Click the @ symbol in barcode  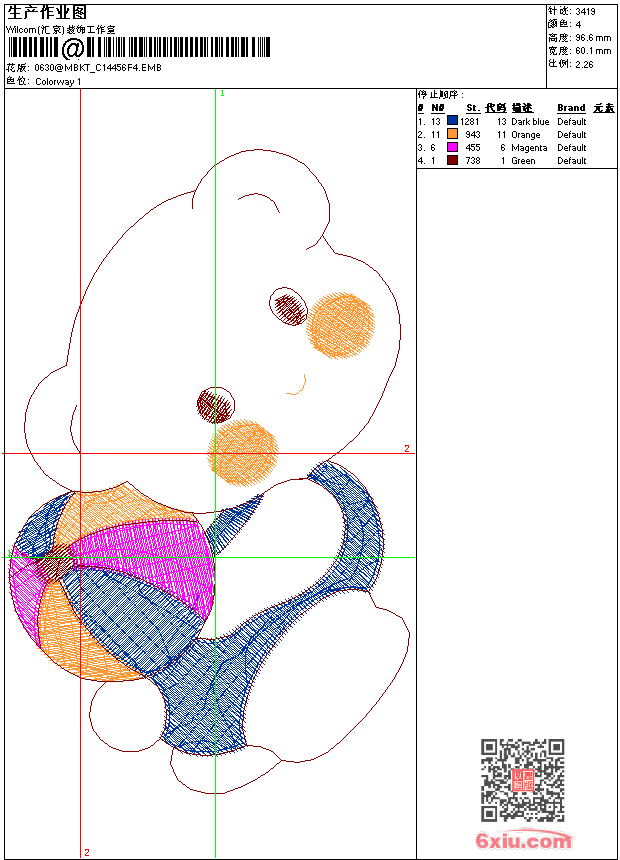click(72, 48)
